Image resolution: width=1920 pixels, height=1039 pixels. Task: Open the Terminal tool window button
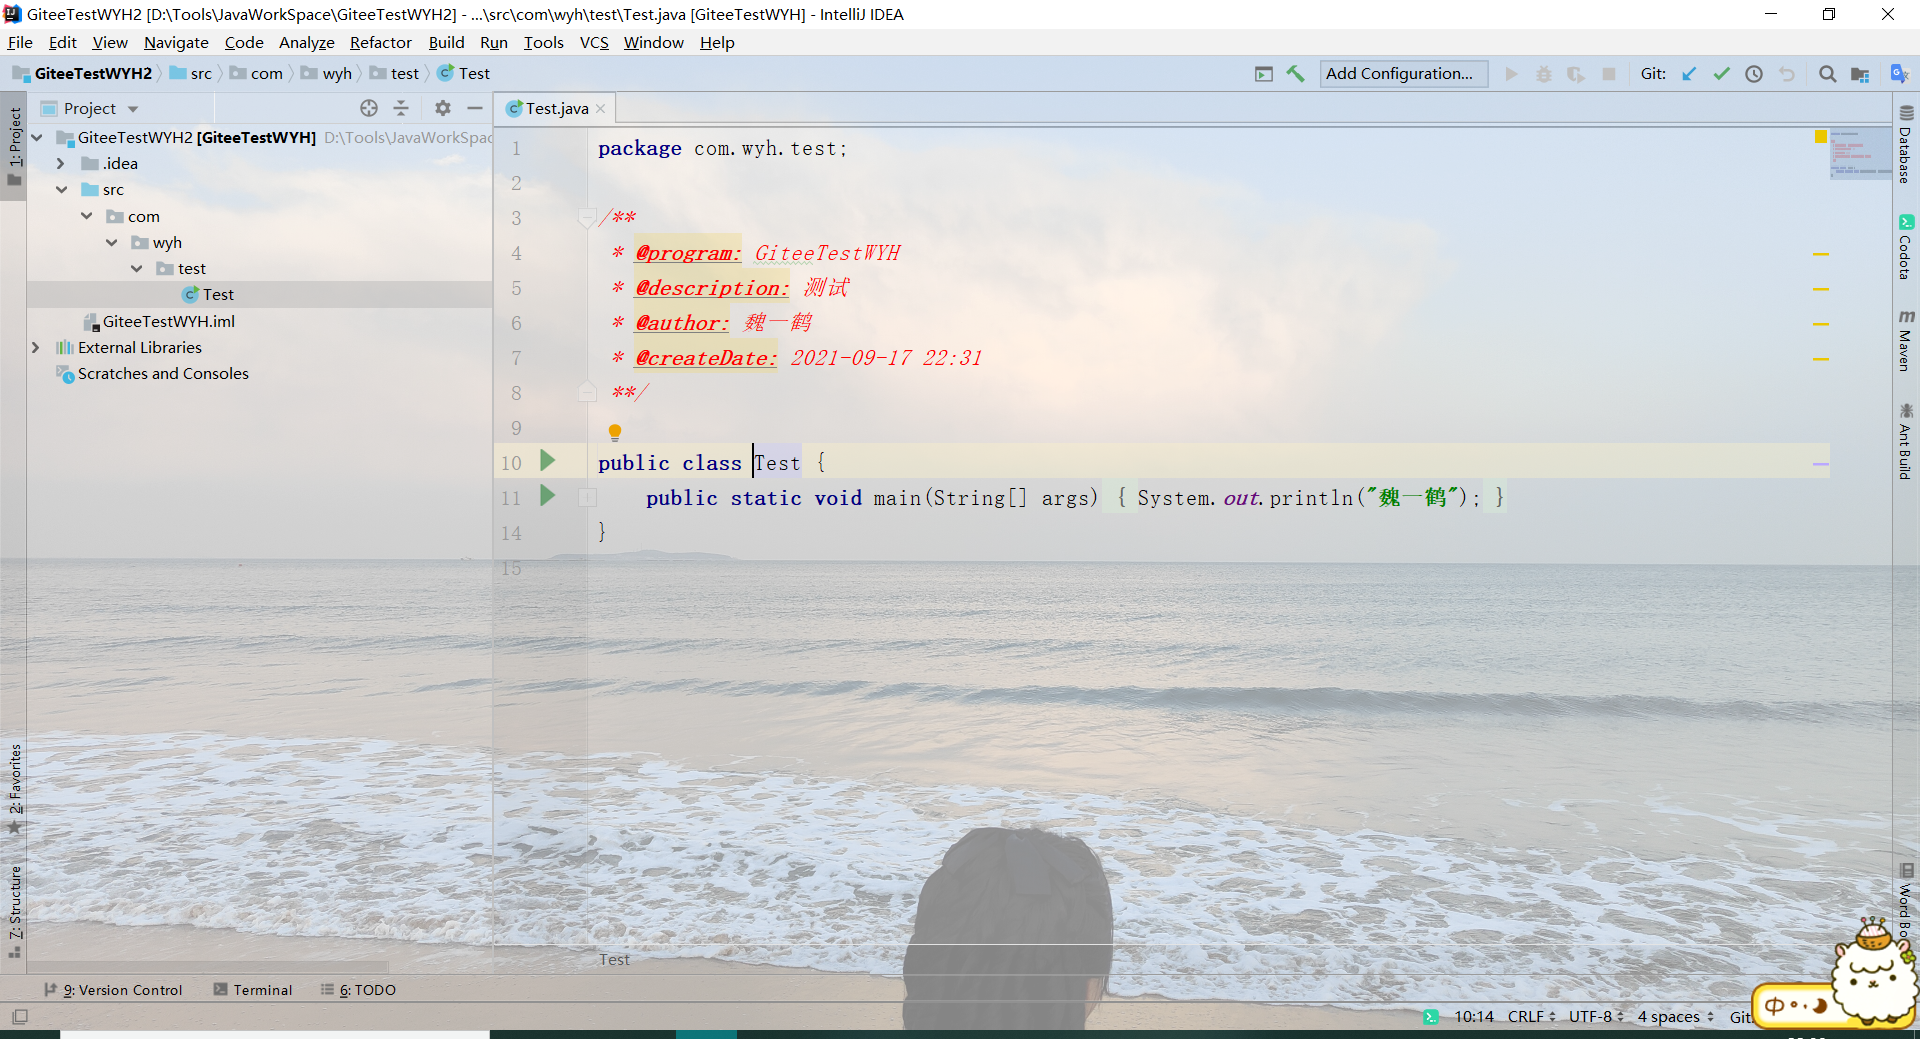(253, 990)
